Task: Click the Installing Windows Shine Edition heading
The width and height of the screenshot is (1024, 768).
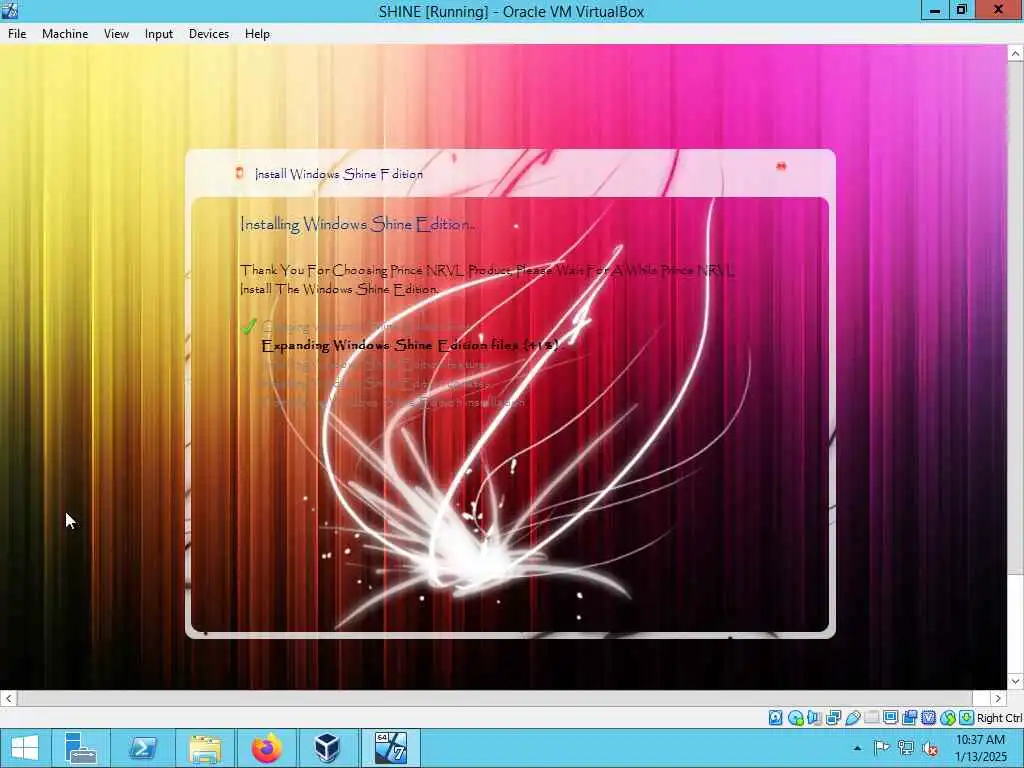Action: 357,224
